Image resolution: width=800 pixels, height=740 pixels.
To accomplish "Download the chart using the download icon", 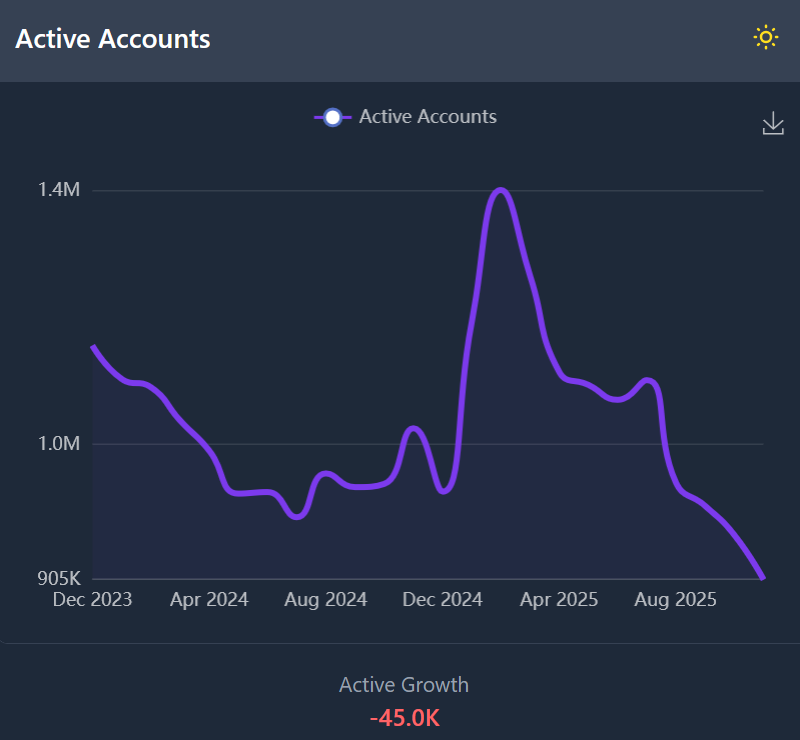I will 773,124.
